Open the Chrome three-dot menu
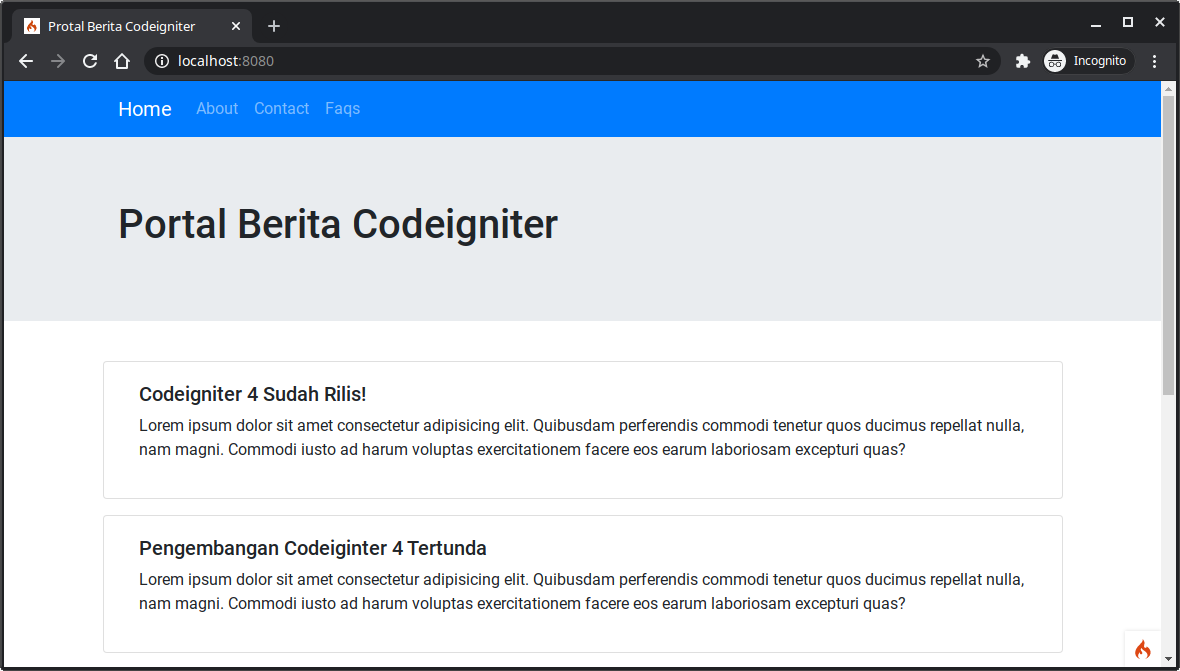Screen dimensions: 1180x671 point(1154,61)
